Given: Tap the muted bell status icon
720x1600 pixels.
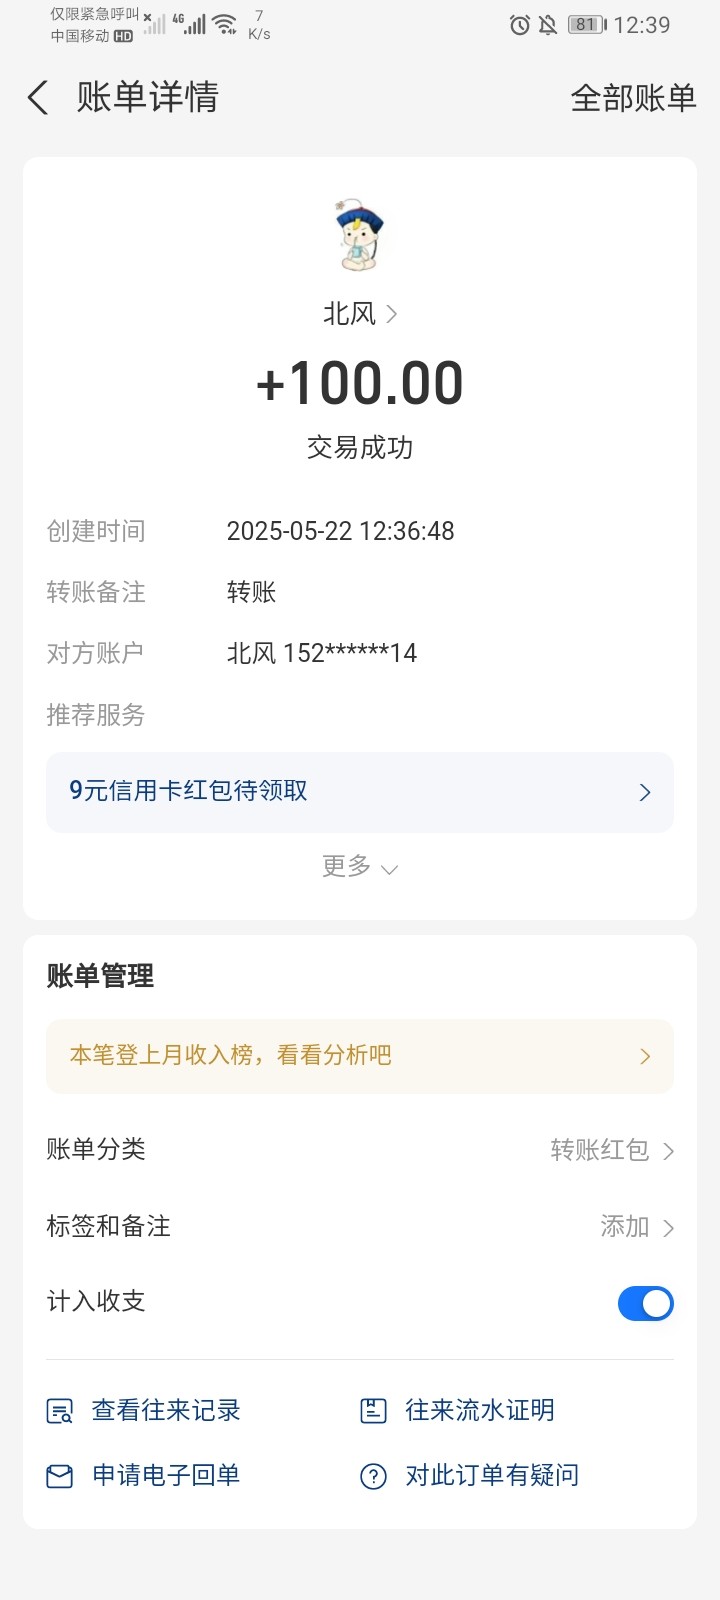Looking at the screenshot, I should tap(548, 25).
